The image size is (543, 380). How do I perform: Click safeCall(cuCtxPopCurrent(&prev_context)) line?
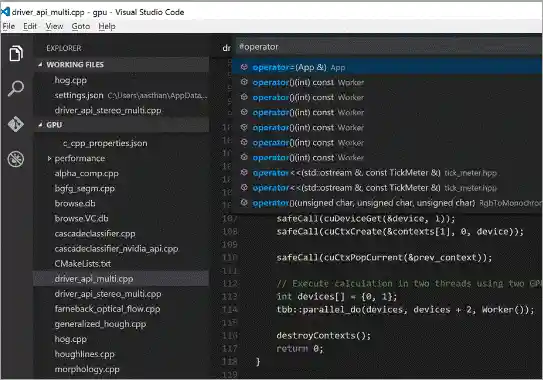(384, 258)
